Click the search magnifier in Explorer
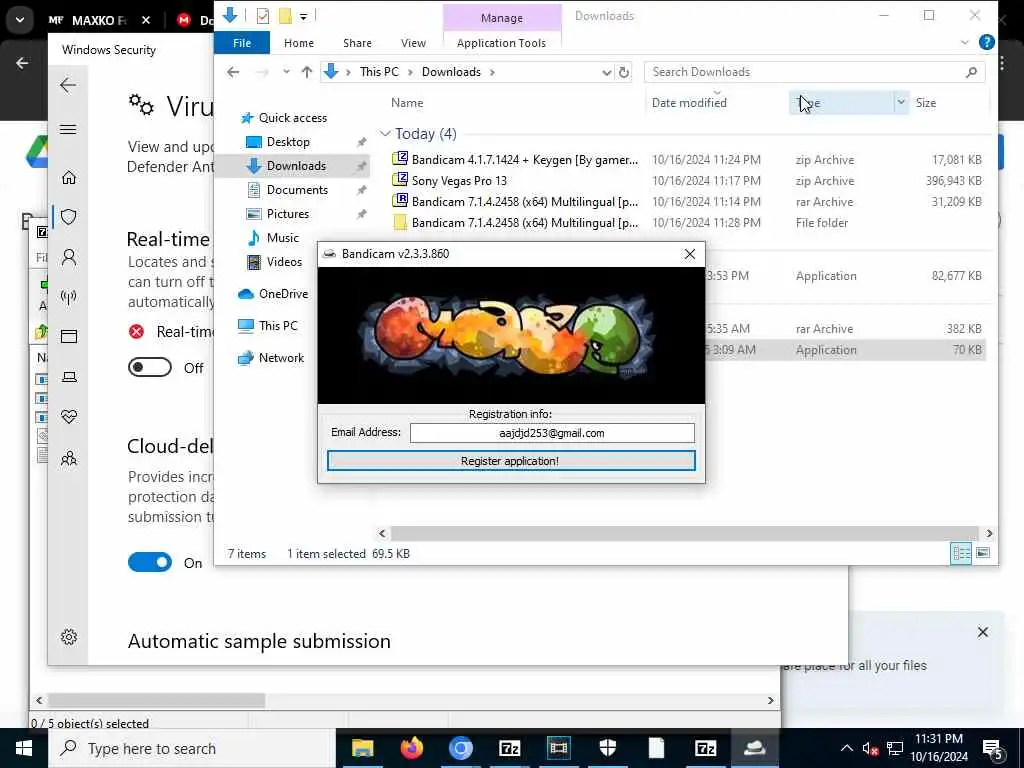 click(x=971, y=72)
